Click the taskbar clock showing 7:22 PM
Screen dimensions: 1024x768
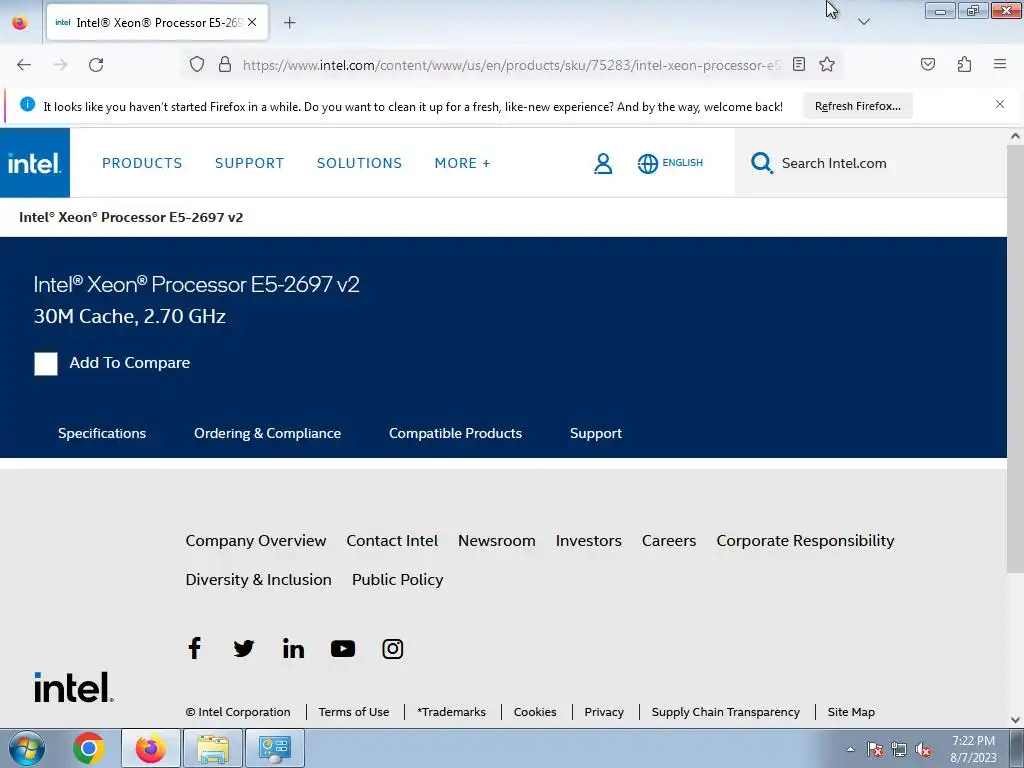[x=973, y=748]
